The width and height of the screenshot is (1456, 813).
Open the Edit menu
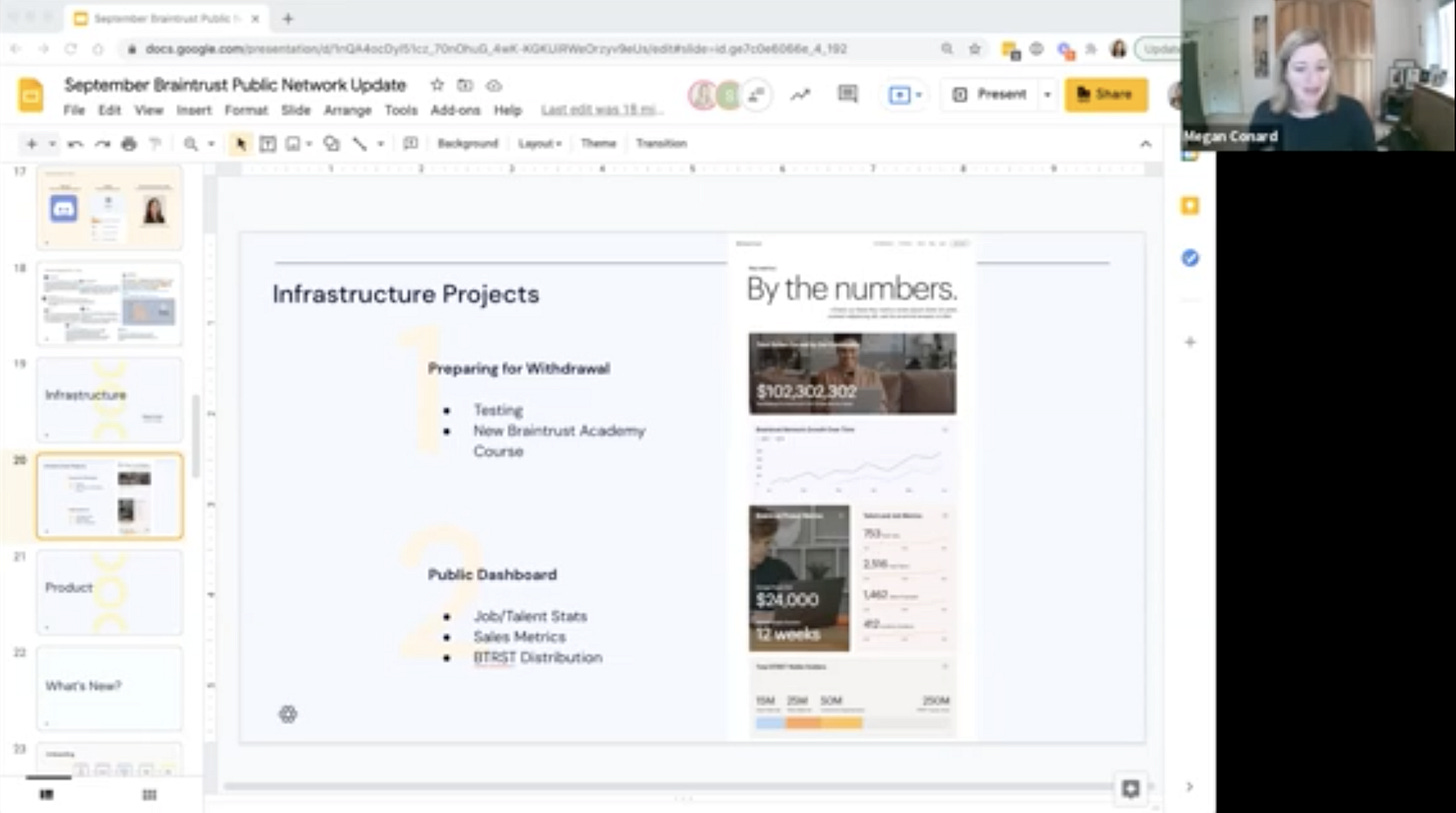point(109,110)
